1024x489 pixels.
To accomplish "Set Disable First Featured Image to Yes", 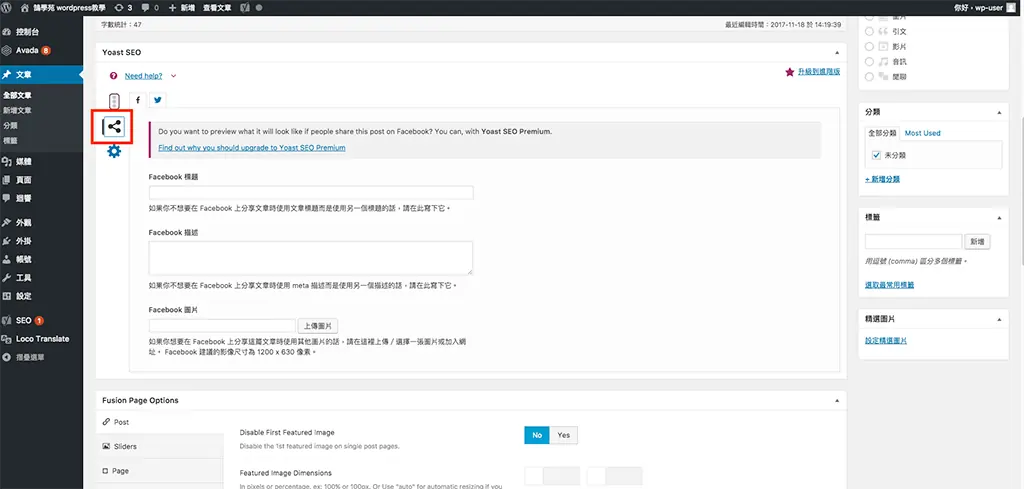I will pyautogui.click(x=564, y=435).
